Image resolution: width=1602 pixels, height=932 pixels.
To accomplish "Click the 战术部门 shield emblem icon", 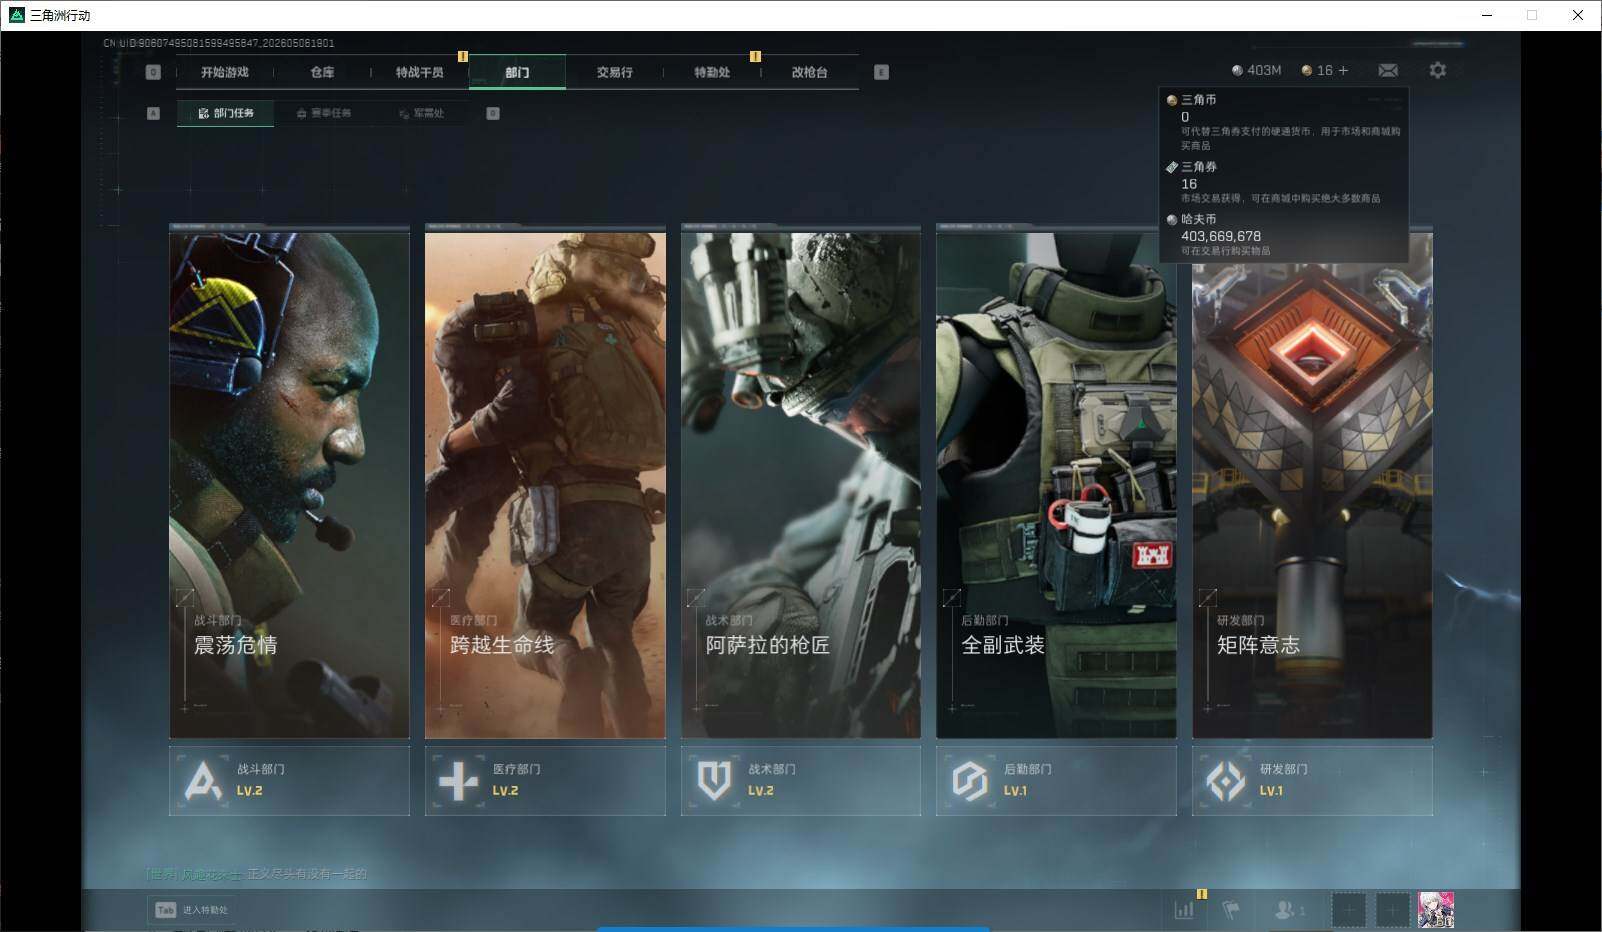I will [714, 781].
